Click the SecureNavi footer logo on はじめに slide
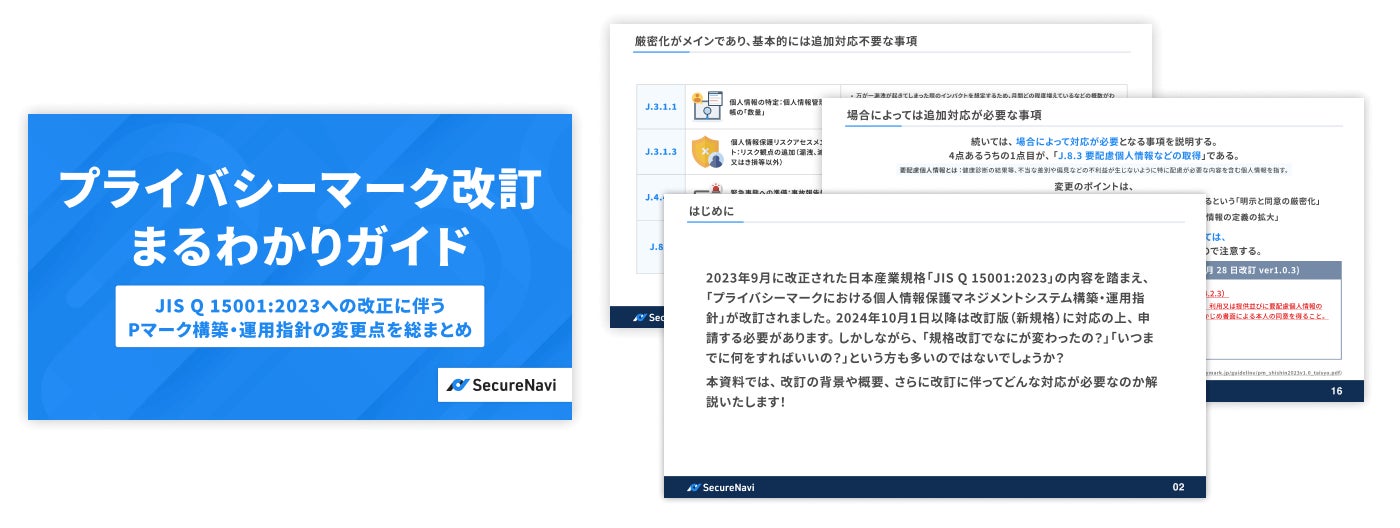The height and width of the screenshot is (528, 1400). point(720,487)
